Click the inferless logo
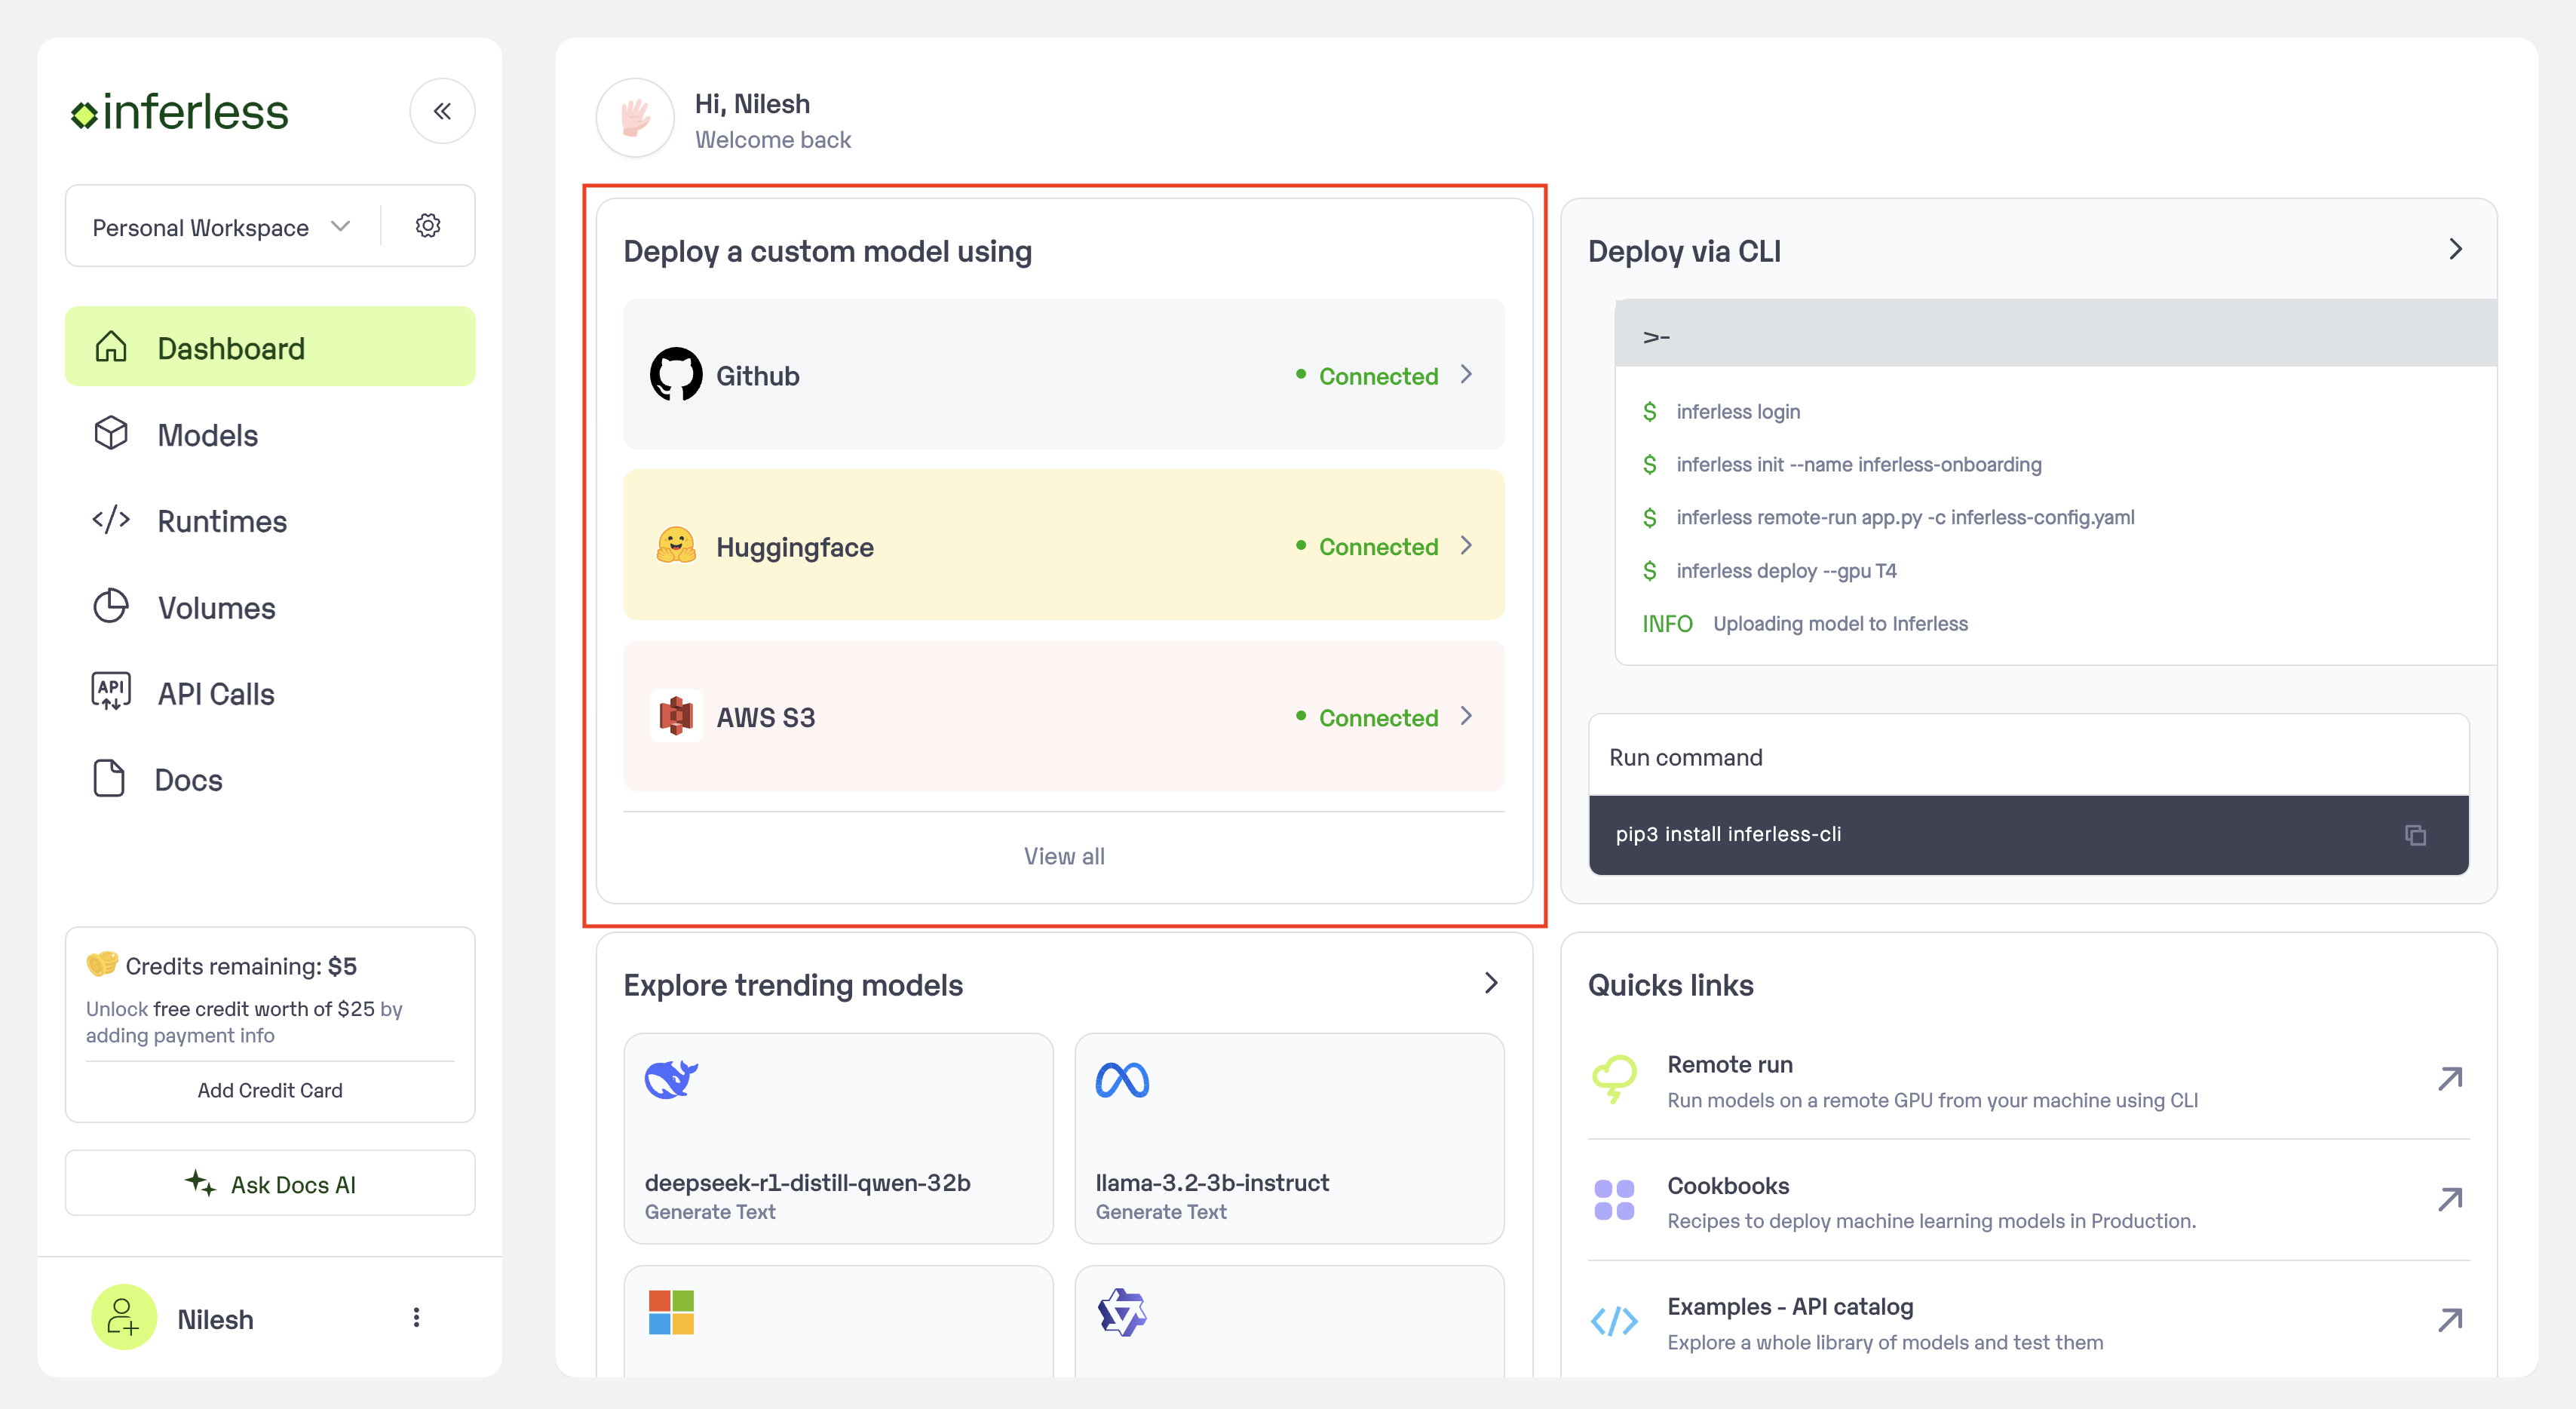2576x1409 pixels. pyautogui.click(x=180, y=112)
